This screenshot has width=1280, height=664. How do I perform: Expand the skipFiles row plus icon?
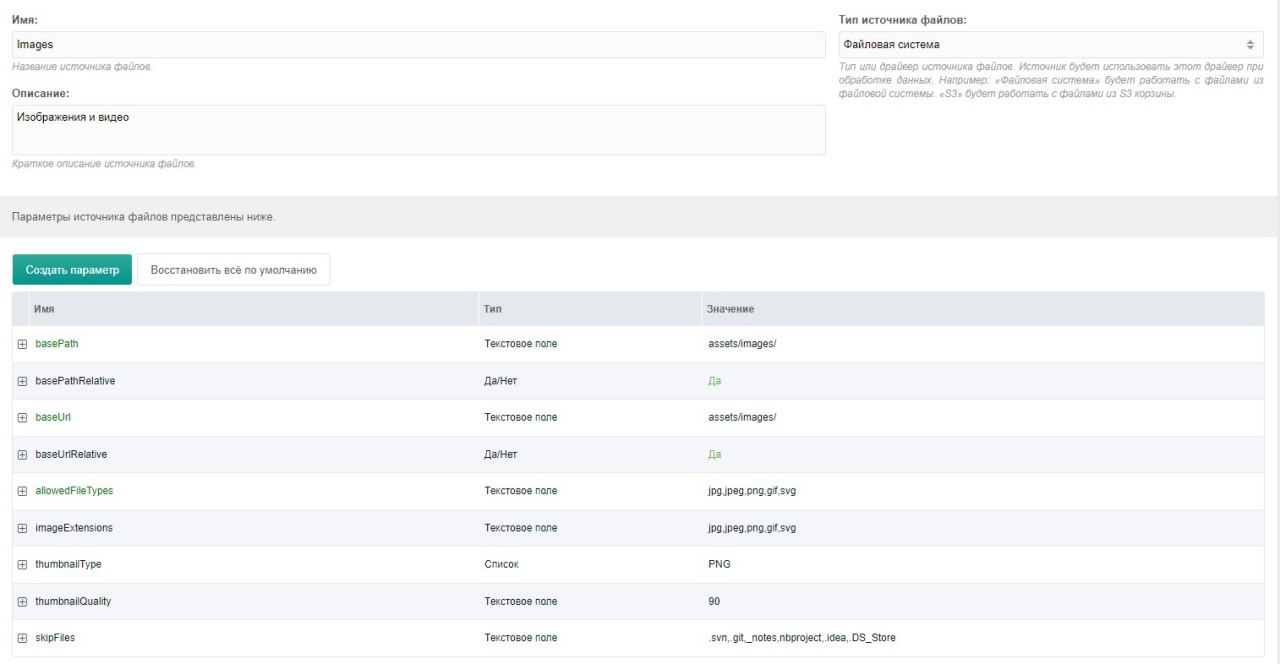[x=22, y=638]
